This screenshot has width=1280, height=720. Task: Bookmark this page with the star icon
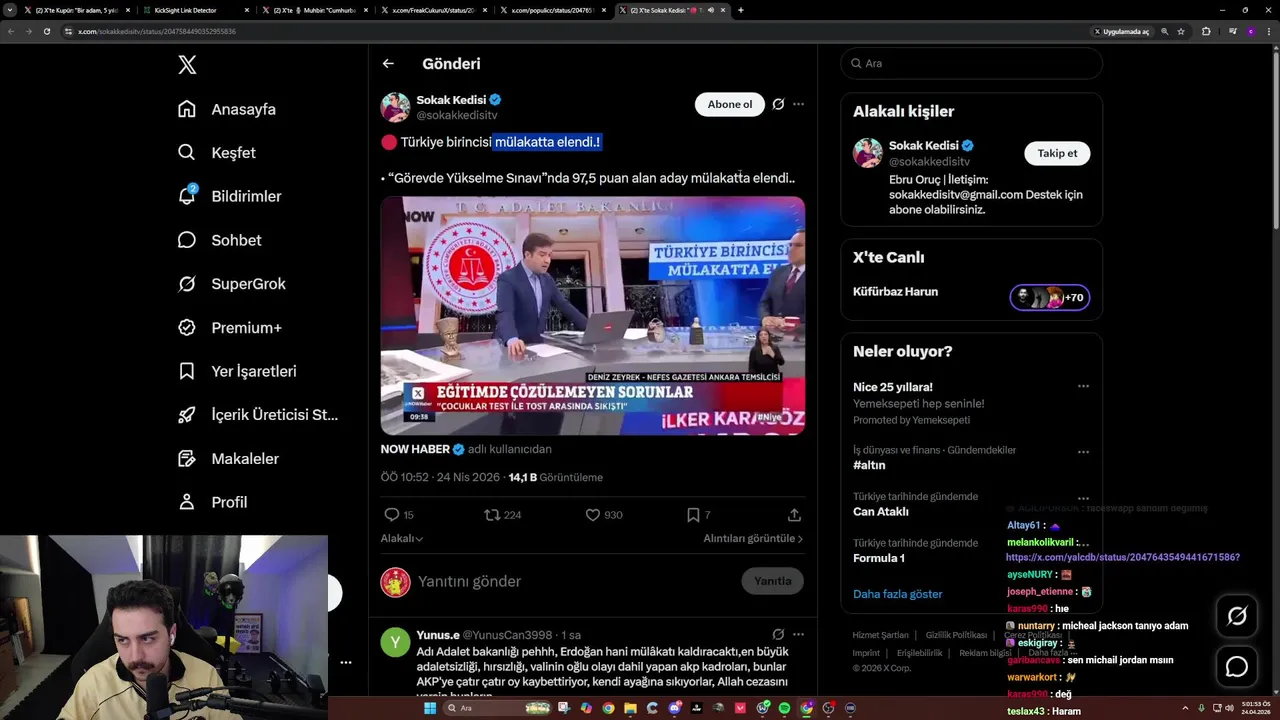[x=1181, y=31]
